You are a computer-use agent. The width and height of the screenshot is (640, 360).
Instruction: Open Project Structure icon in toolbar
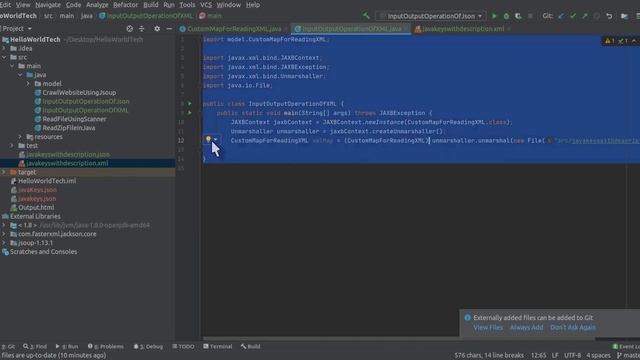[624, 16]
